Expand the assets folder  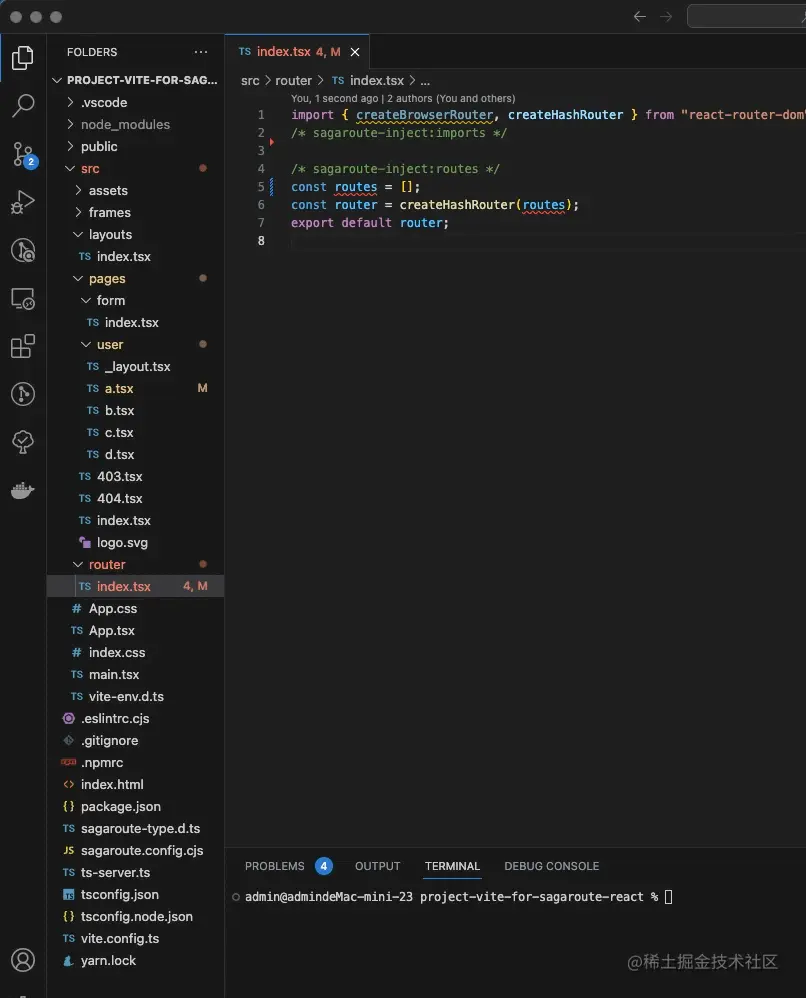pos(136,190)
